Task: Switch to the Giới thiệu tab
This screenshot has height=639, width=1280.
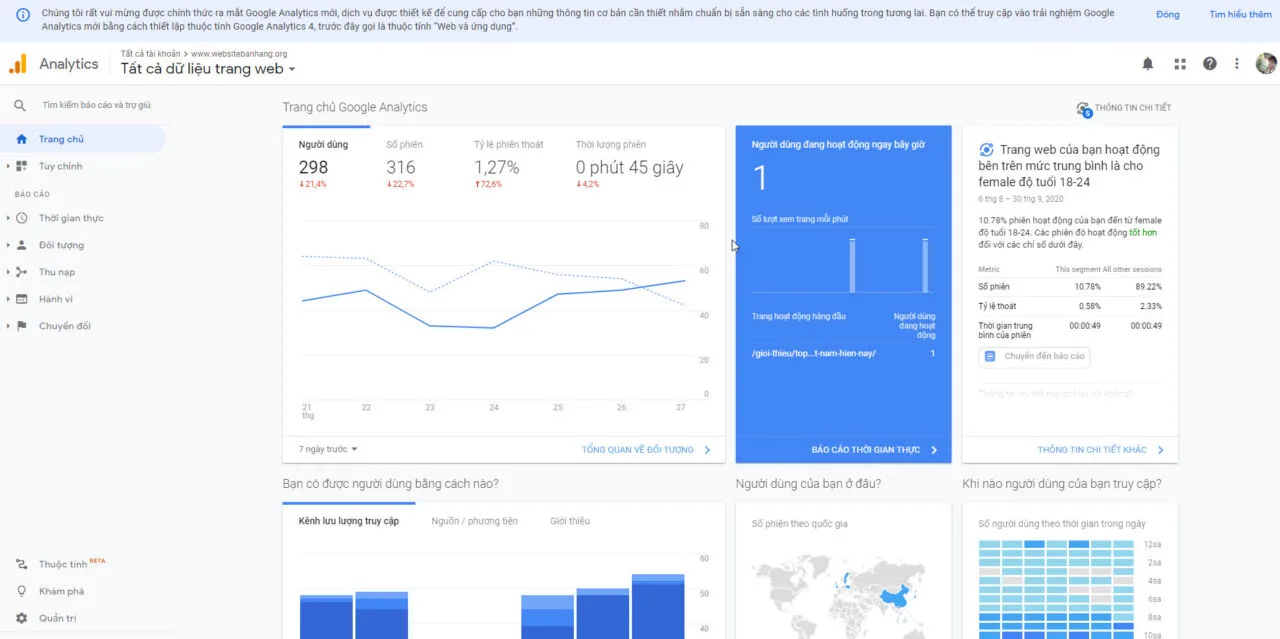Action: pyautogui.click(x=570, y=521)
